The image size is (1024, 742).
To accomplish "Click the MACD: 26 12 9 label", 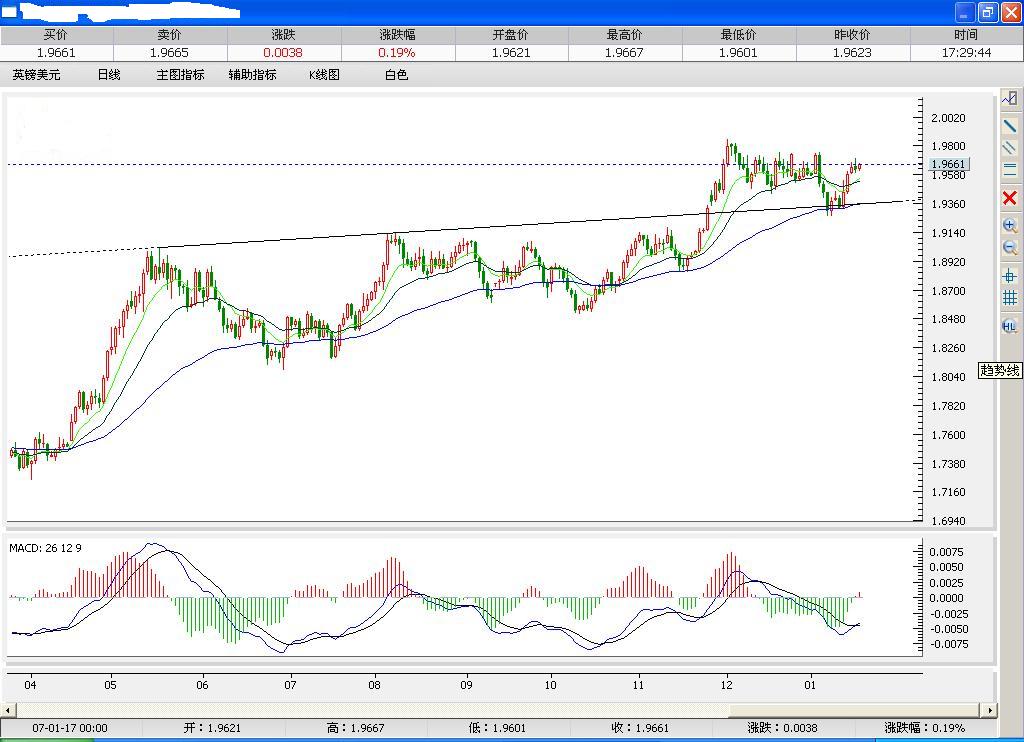I will coord(47,548).
